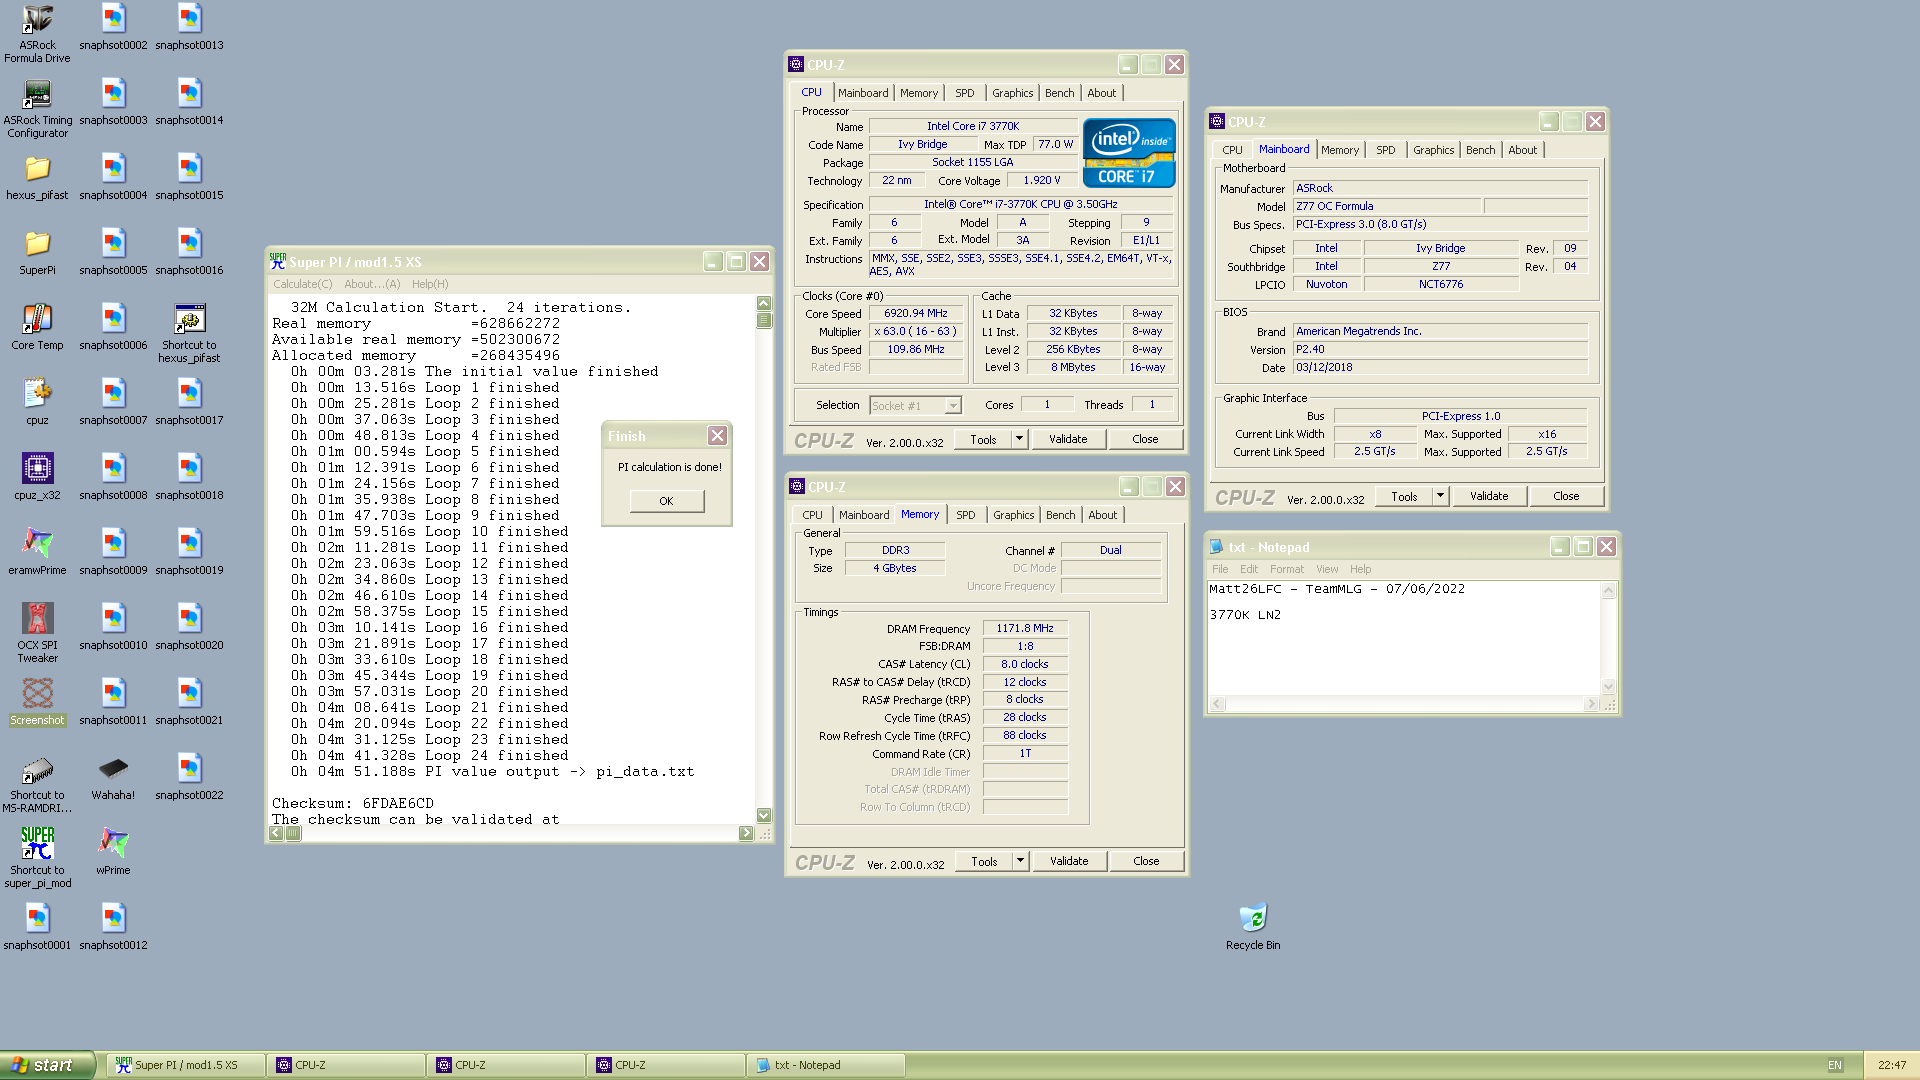This screenshot has width=1920, height=1080.
Task: Click the Windows start button
Action: coord(47,1065)
